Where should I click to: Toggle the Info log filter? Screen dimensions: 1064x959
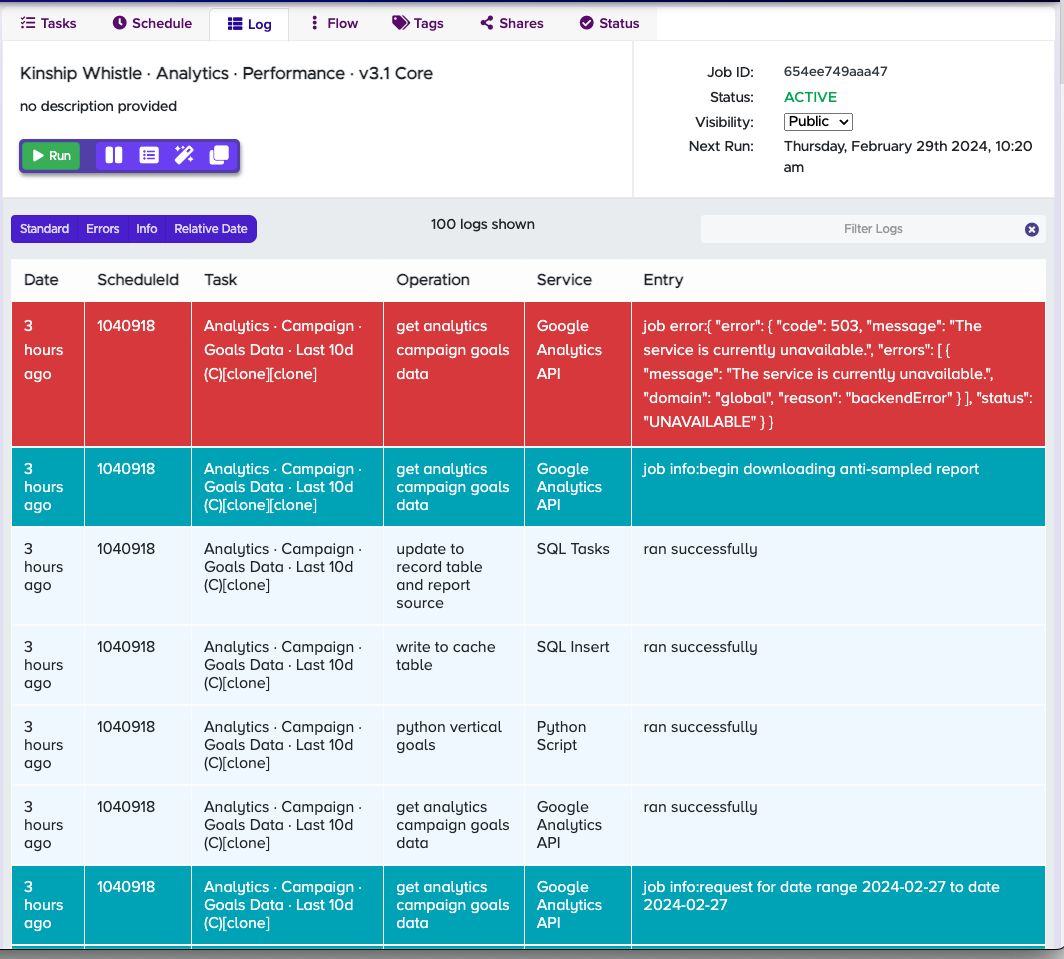[x=147, y=229]
